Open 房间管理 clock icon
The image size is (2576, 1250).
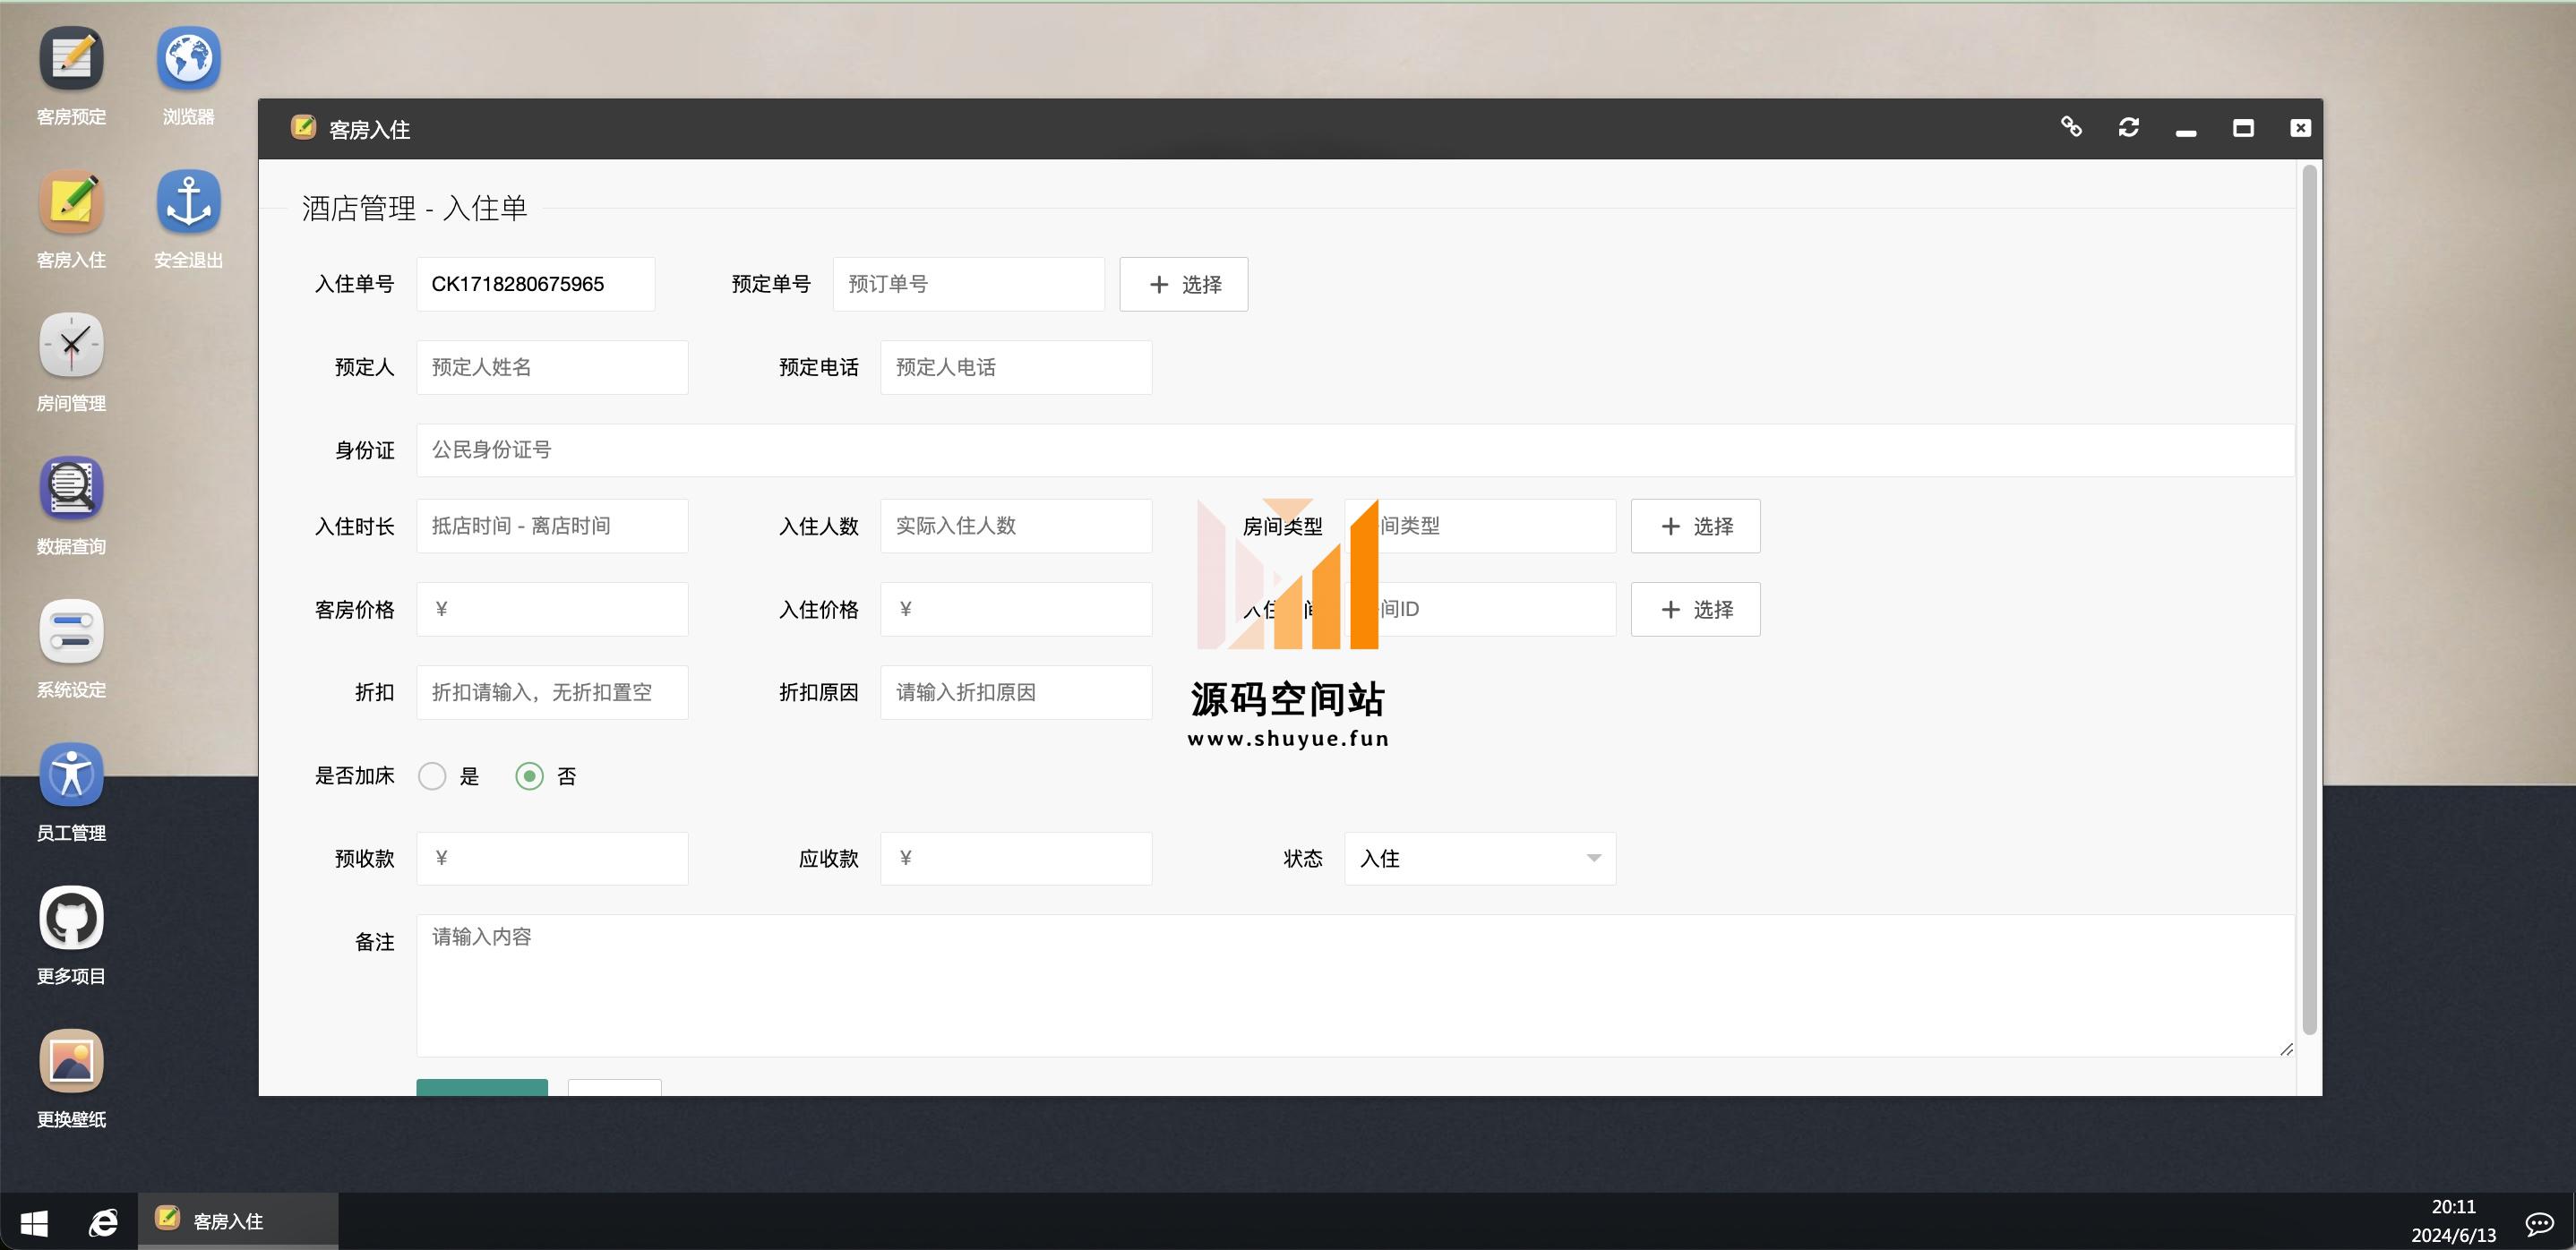[71, 363]
